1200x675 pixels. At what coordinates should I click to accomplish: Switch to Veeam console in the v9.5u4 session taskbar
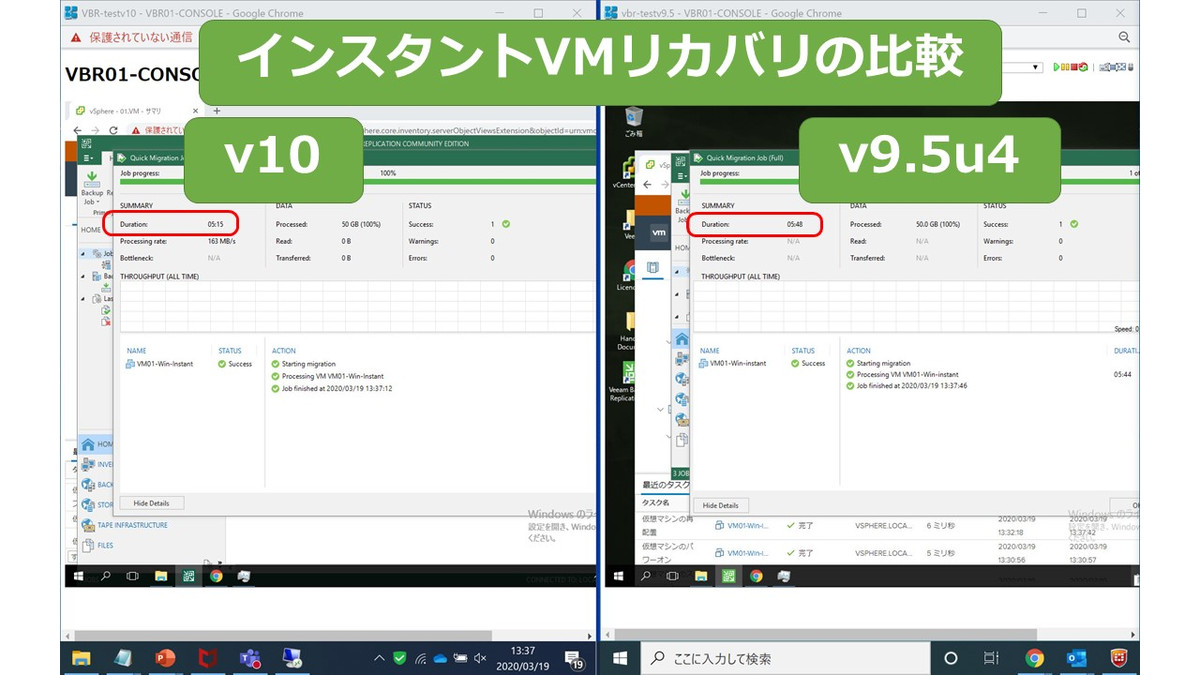tap(729, 576)
